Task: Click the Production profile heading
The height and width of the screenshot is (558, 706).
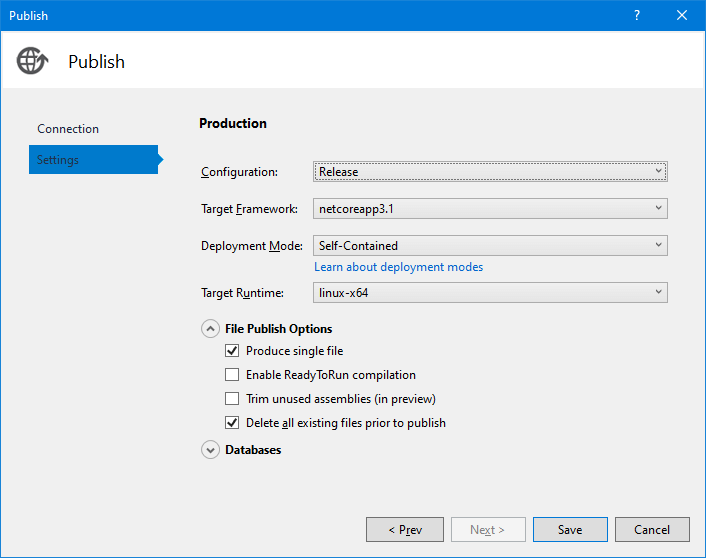Action: click(233, 123)
